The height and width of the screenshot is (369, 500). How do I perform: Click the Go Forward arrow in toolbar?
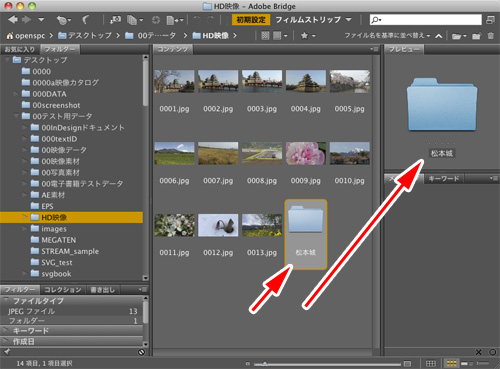pos(26,20)
